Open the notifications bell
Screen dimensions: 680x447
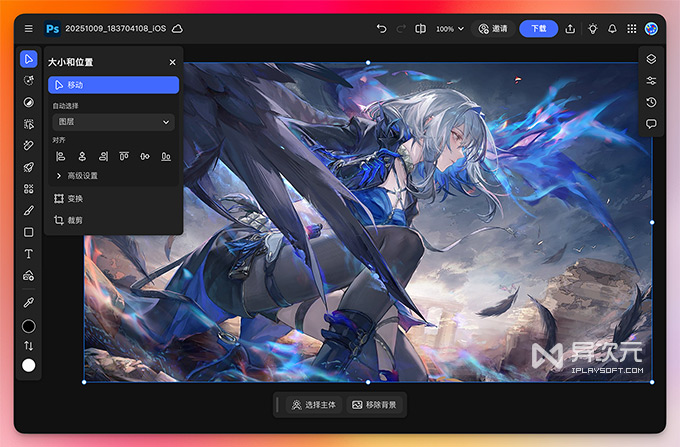click(x=612, y=29)
